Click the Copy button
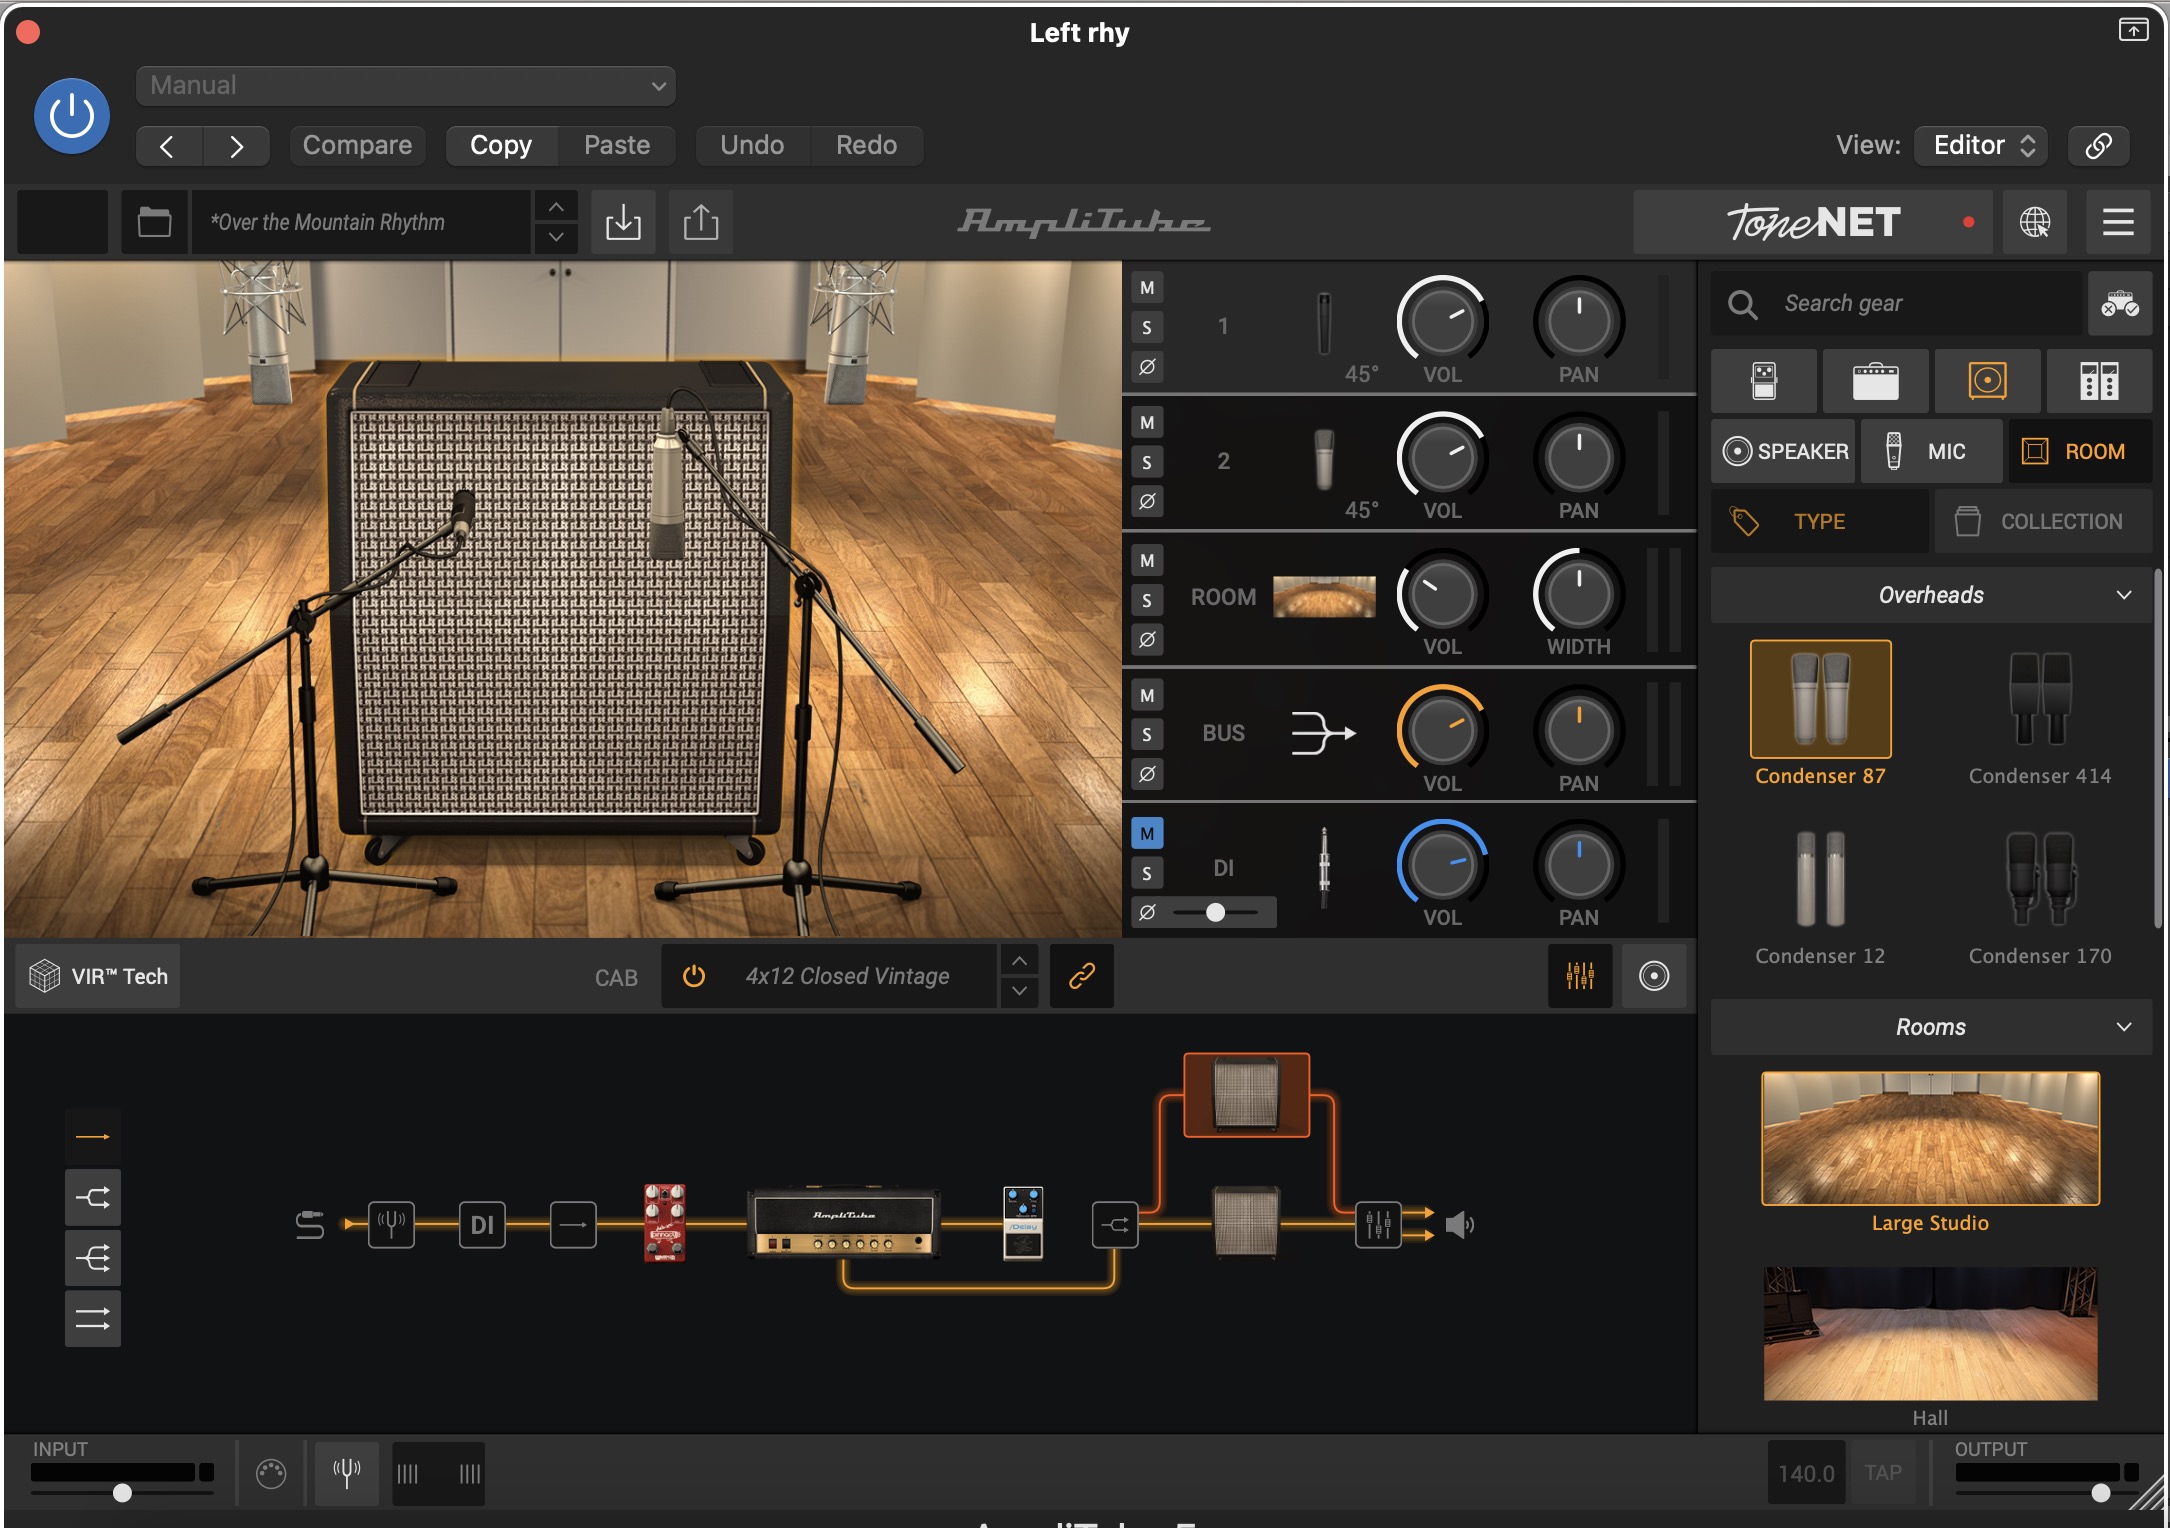This screenshot has width=2170, height=1528. (x=501, y=146)
